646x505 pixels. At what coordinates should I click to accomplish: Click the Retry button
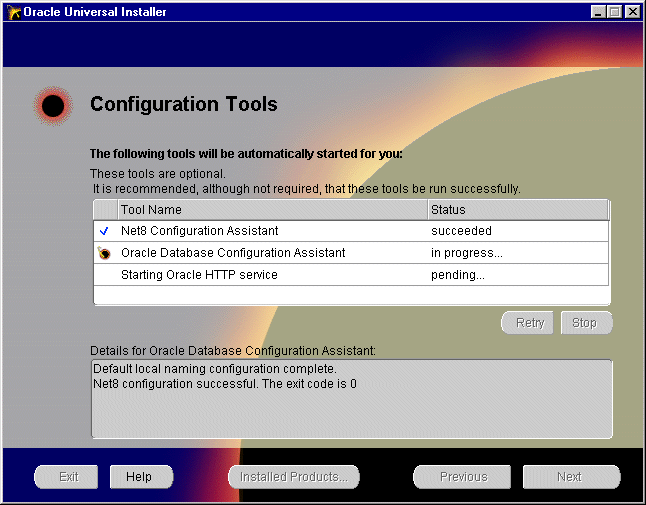528,323
